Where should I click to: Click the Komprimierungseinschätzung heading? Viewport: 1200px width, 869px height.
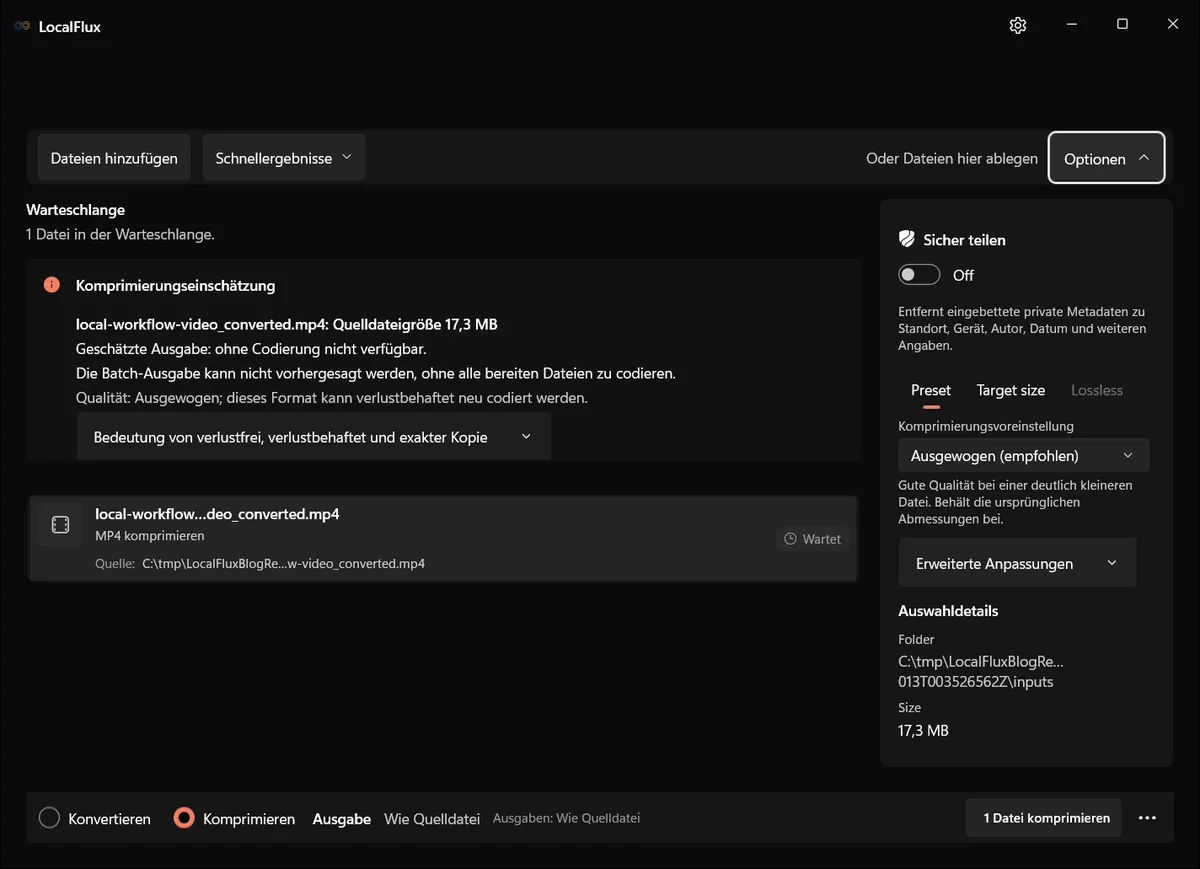[175, 285]
